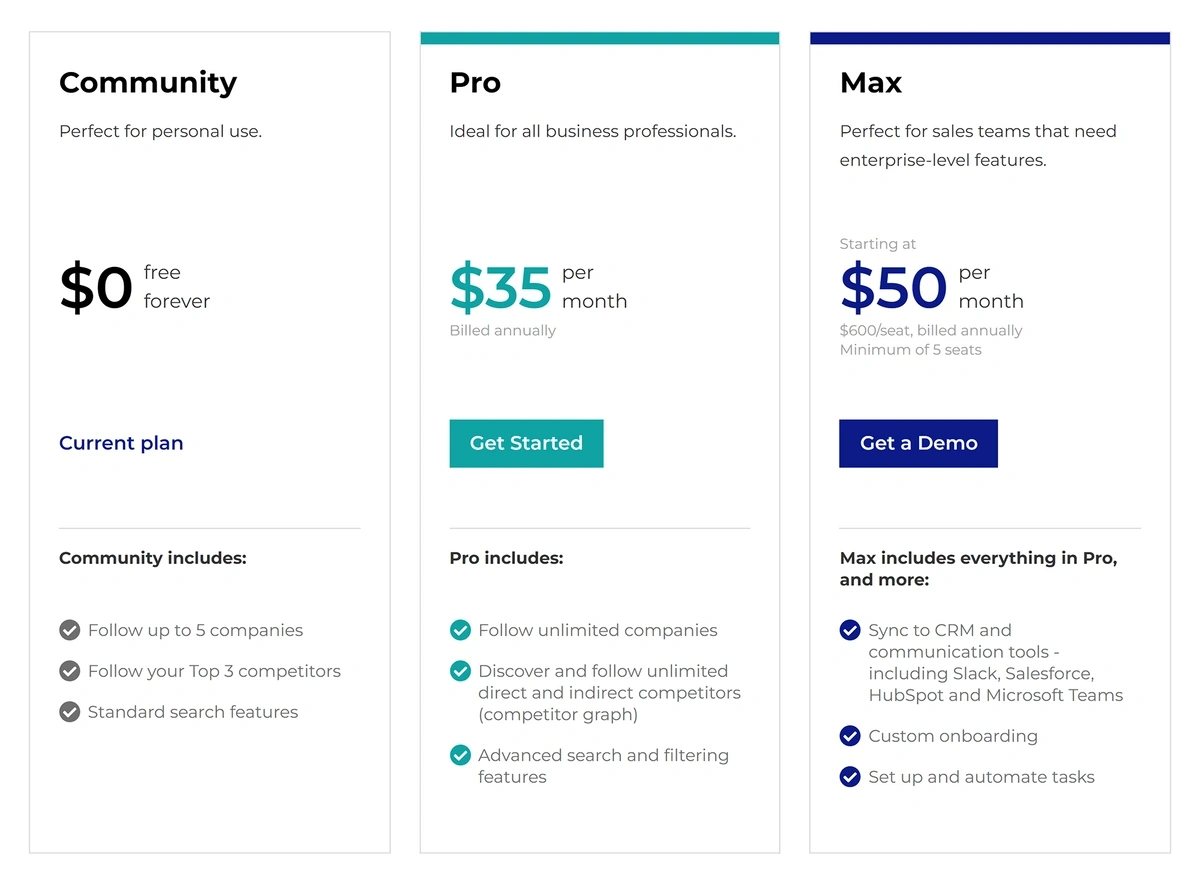The height and width of the screenshot is (886, 1200).
Task: Select checkmark next to Set up and automate tasks
Action: pyautogui.click(x=850, y=777)
